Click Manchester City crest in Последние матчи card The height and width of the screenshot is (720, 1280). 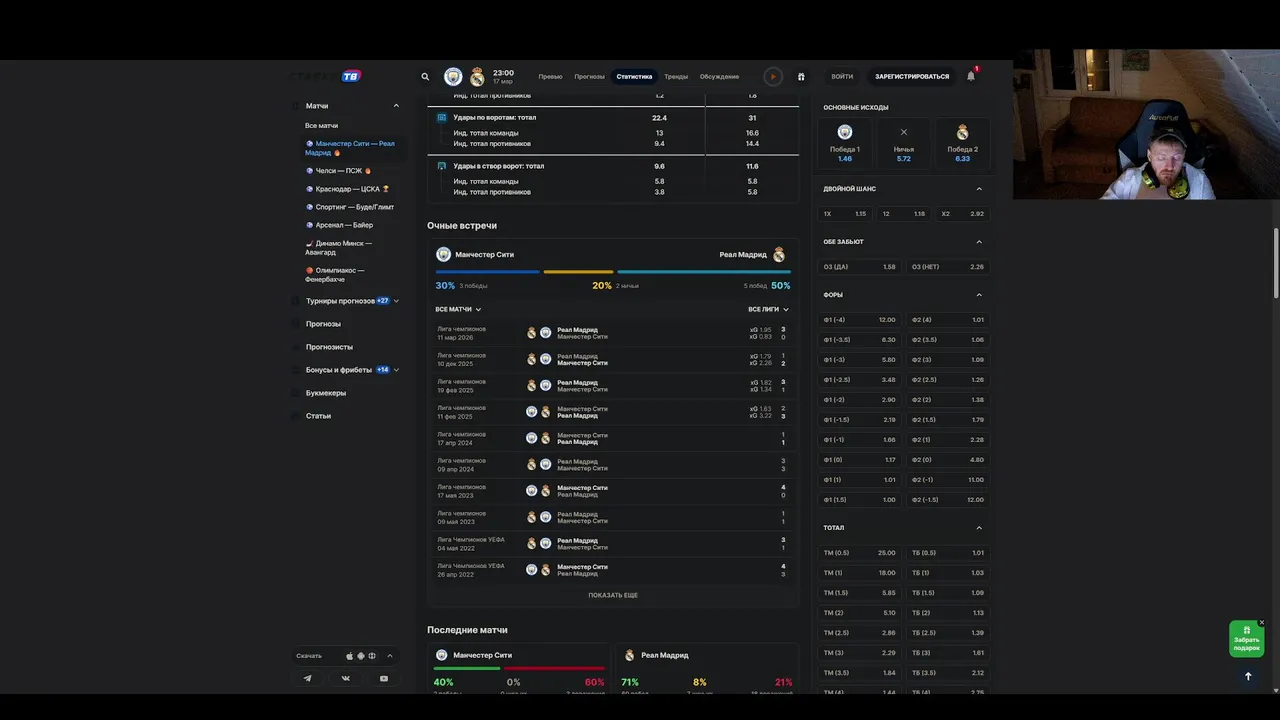tap(442, 655)
